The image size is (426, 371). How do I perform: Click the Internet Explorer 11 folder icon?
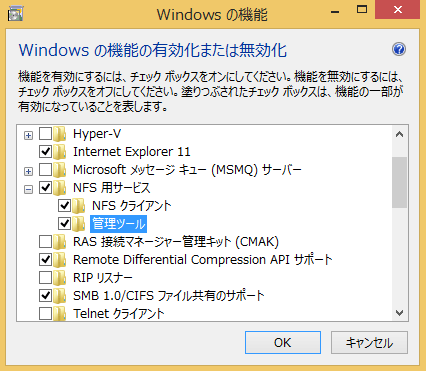point(60,152)
